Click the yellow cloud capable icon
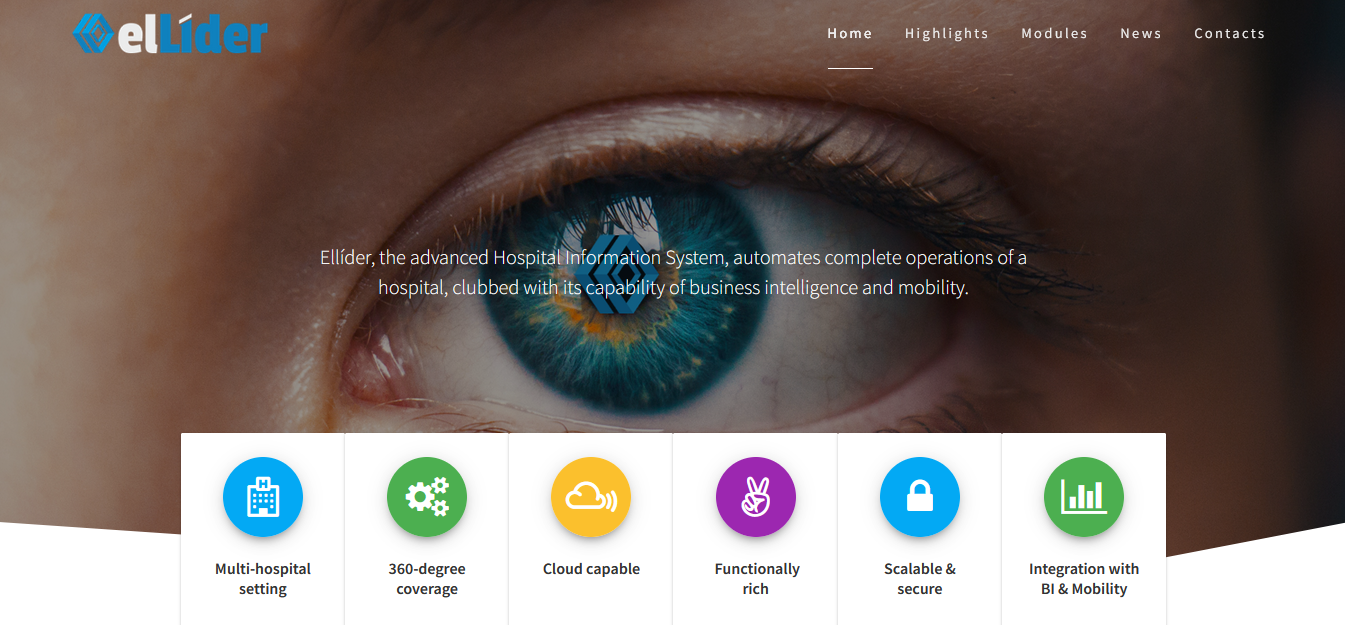The image size is (1345, 625). [591, 497]
